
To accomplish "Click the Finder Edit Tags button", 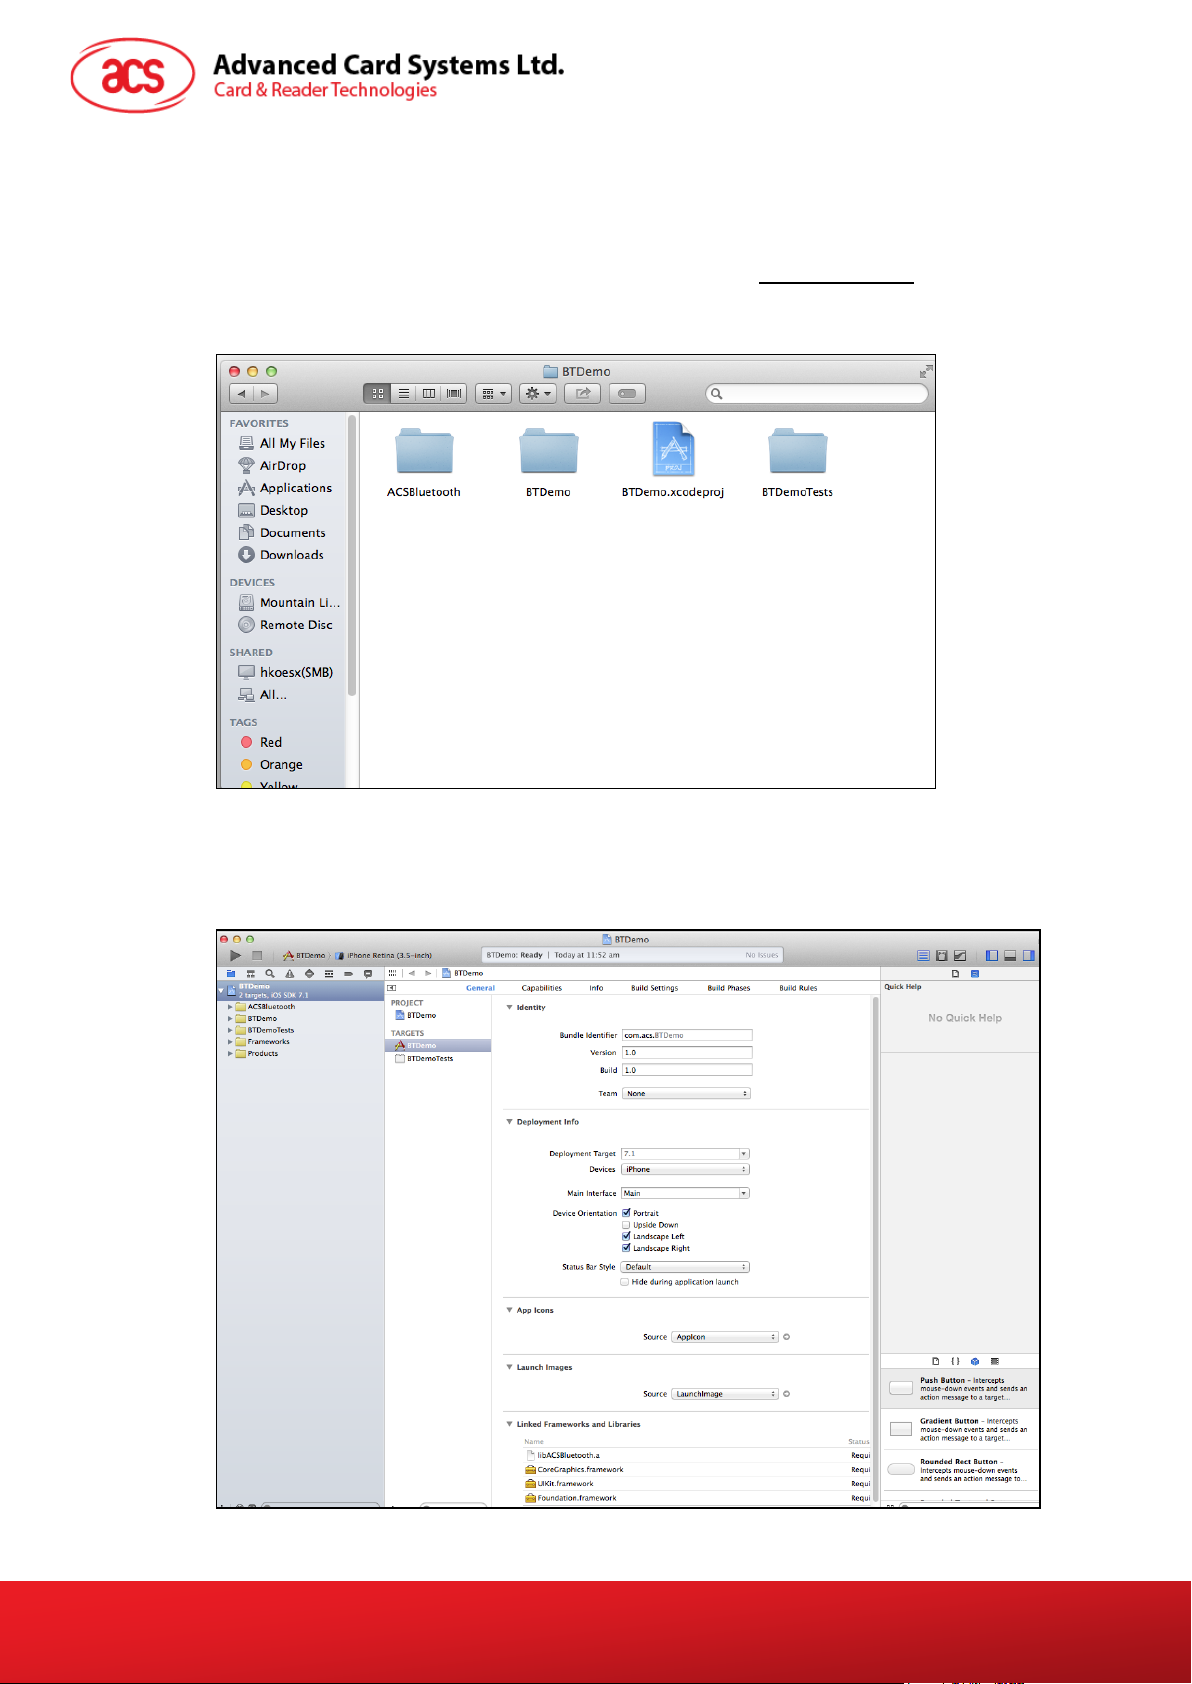I will pos(627,394).
